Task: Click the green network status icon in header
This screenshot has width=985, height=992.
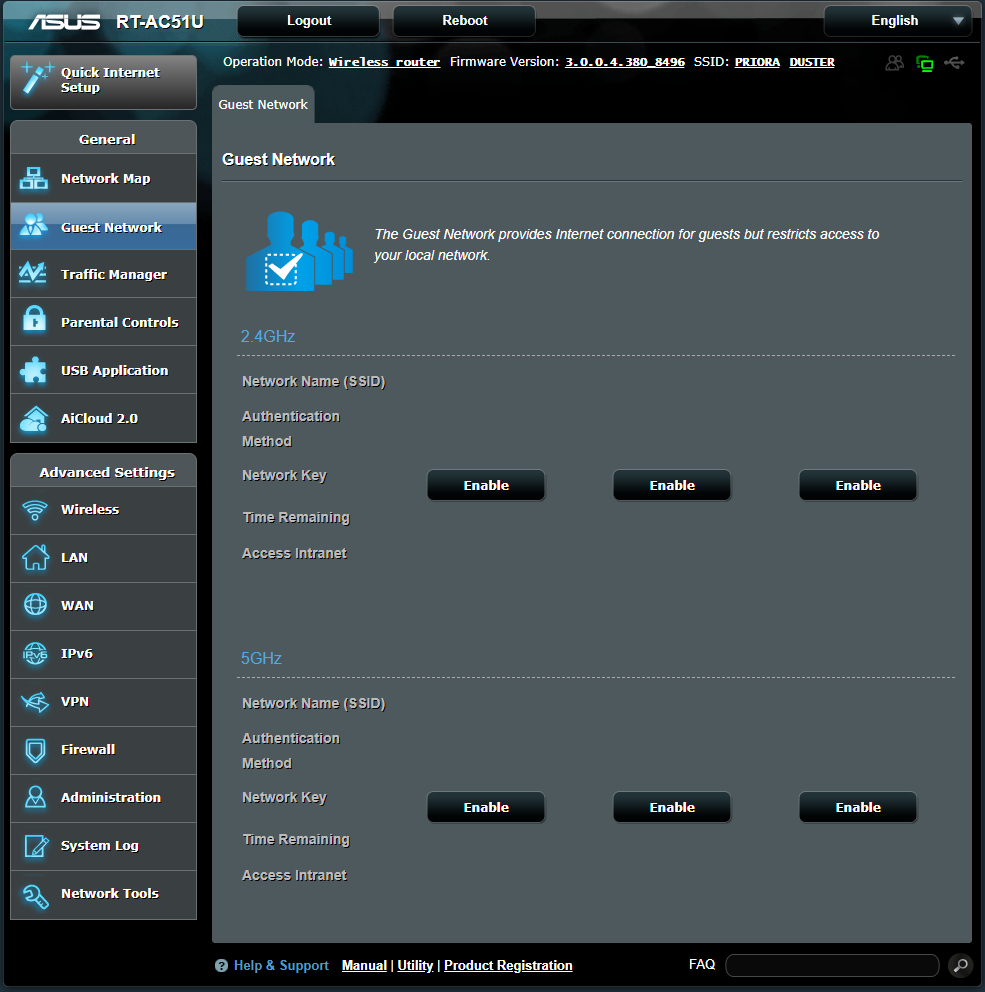Action: click(x=925, y=63)
